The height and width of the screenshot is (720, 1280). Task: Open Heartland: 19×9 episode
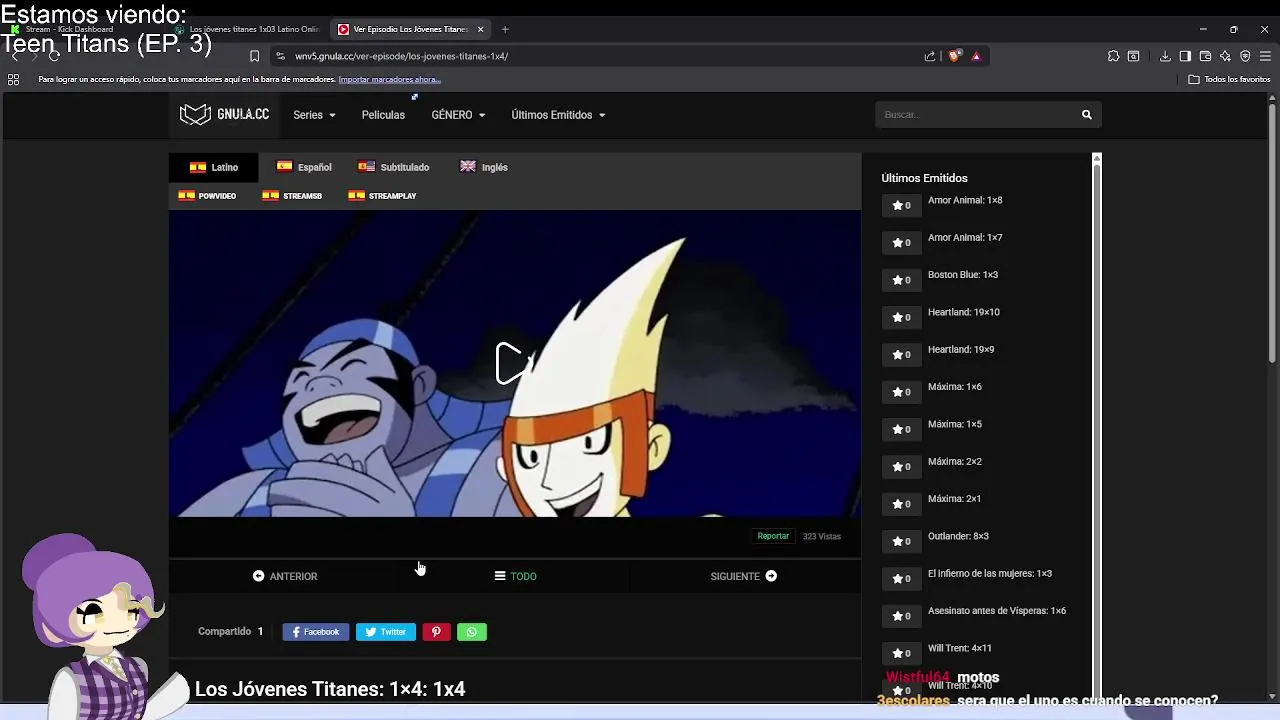click(x=961, y=350)
